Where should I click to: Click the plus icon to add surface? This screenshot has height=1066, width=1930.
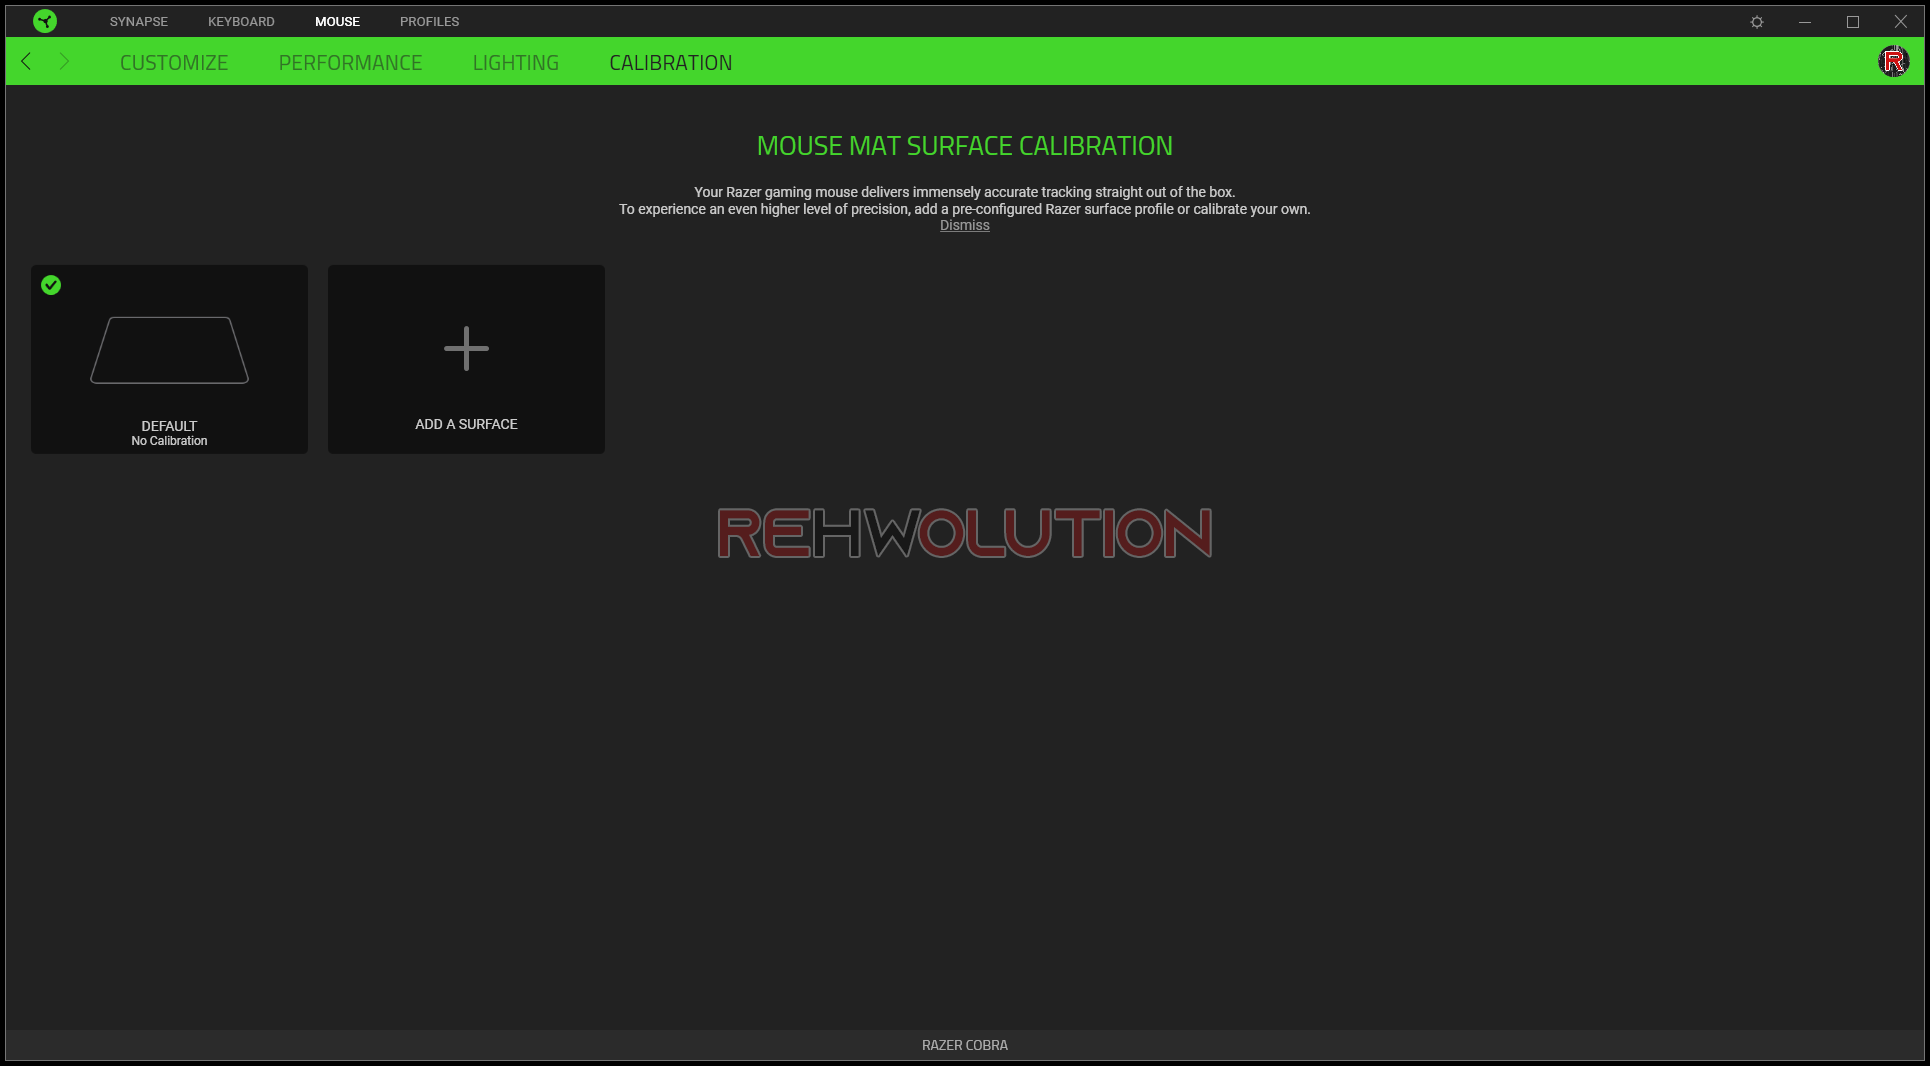click(466, 349)
